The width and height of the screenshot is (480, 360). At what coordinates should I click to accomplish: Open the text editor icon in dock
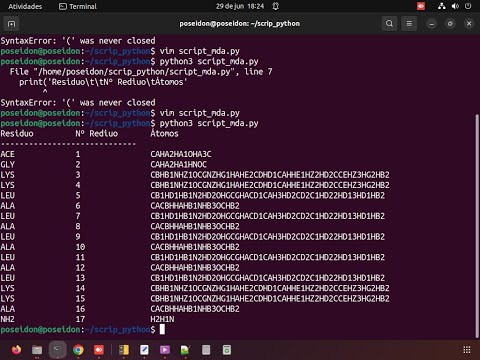pos(144,350)
